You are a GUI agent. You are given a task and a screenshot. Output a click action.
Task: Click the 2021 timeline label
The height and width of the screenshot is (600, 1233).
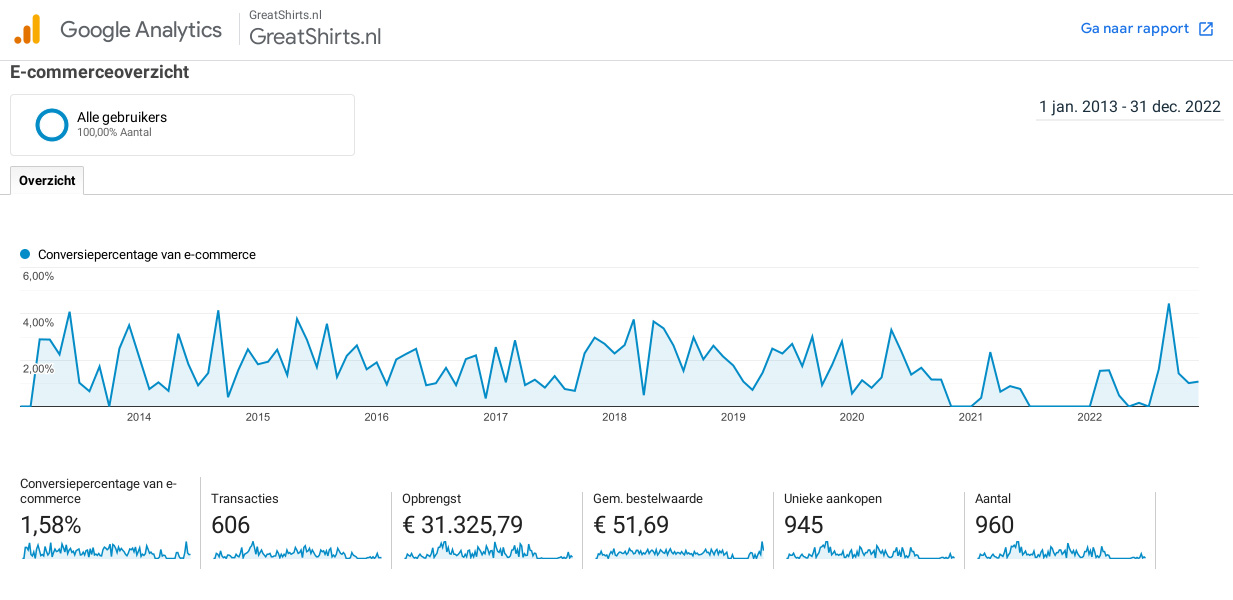pos(971,417)
